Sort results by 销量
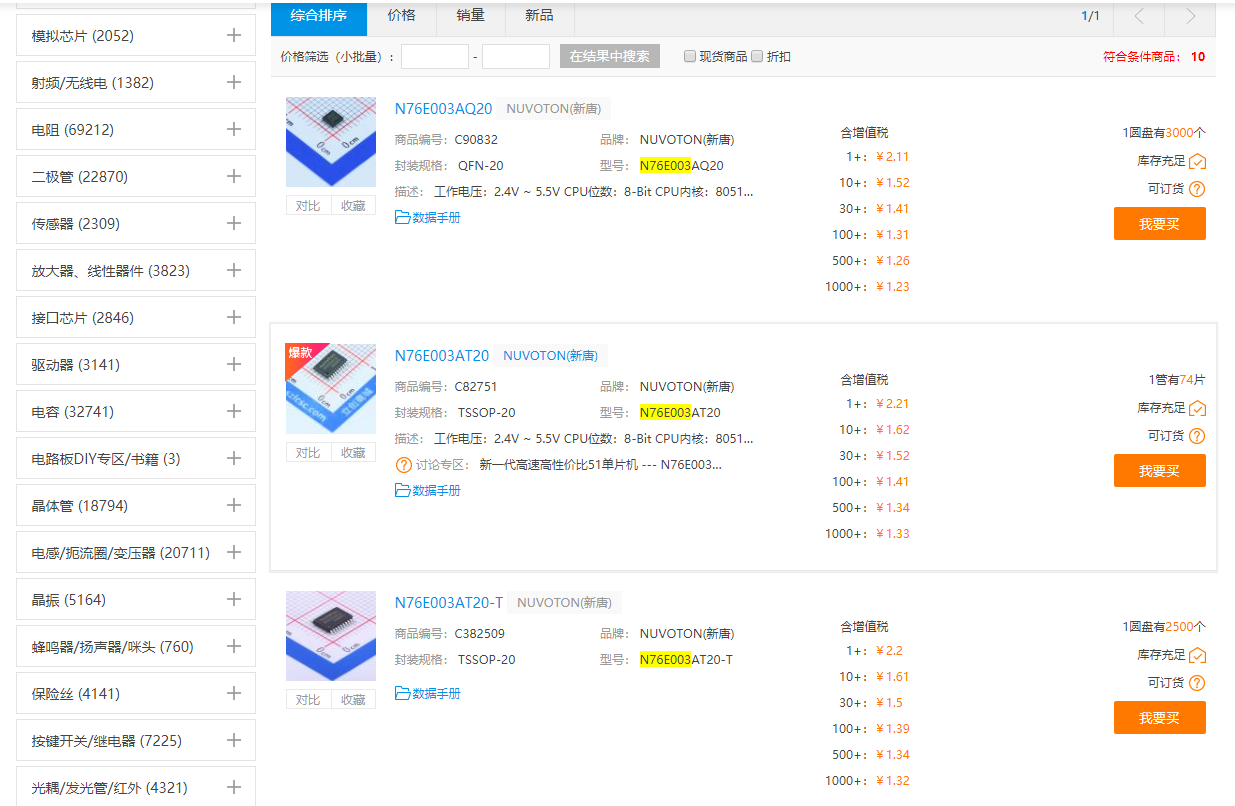Viewport: 1235px width, 806px height. 470,16
